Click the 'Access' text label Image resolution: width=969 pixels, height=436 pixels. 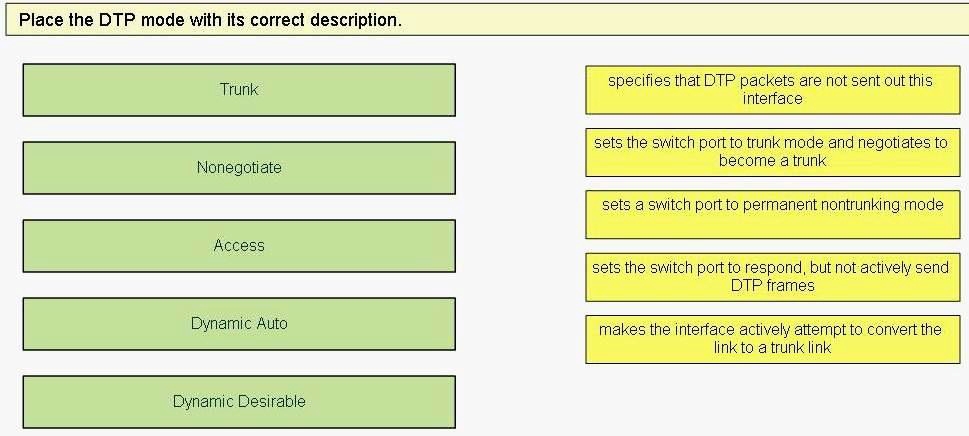click(x=239, y=246)
